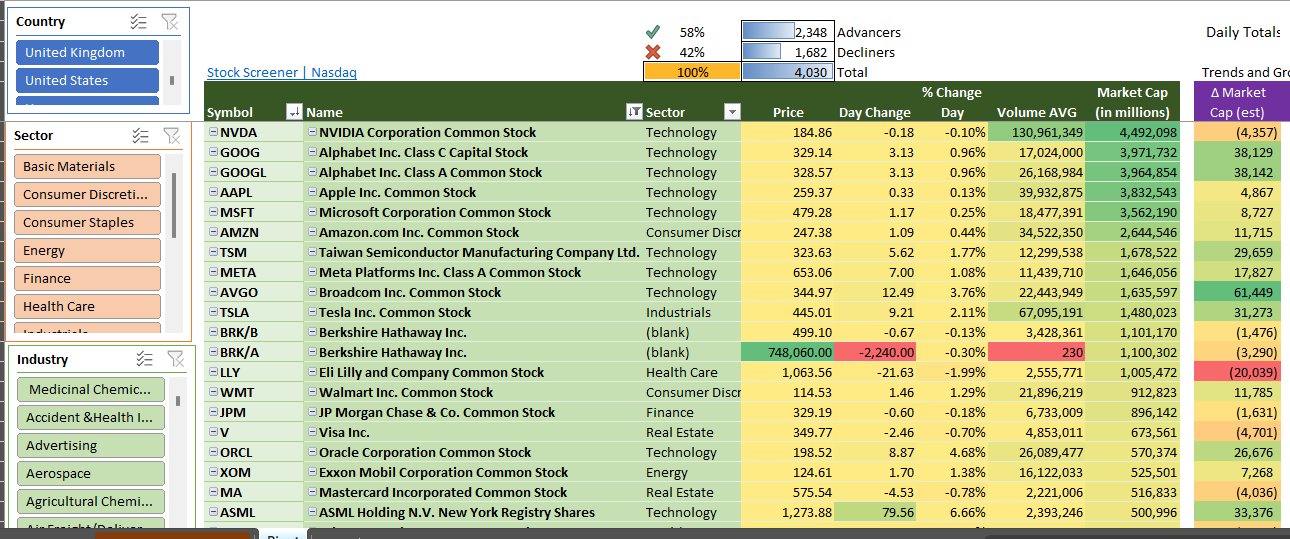Screen dimensions: 1290x539
Task: Select the BRK/A volume cell 230
Action: tap(1036, 352)
